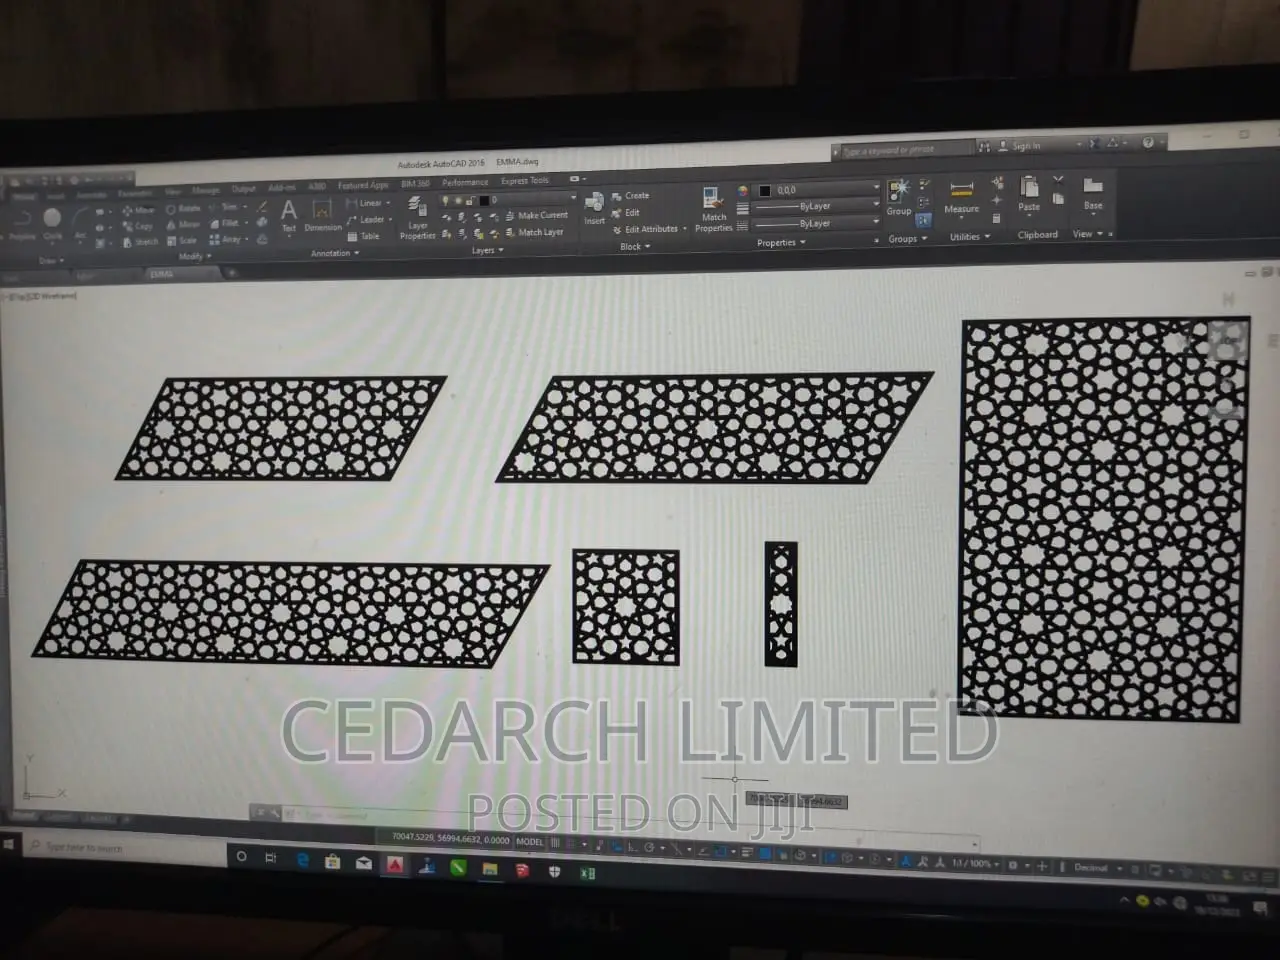
Task: Open the A360 ribbon tab
Action: pos(317,186)
